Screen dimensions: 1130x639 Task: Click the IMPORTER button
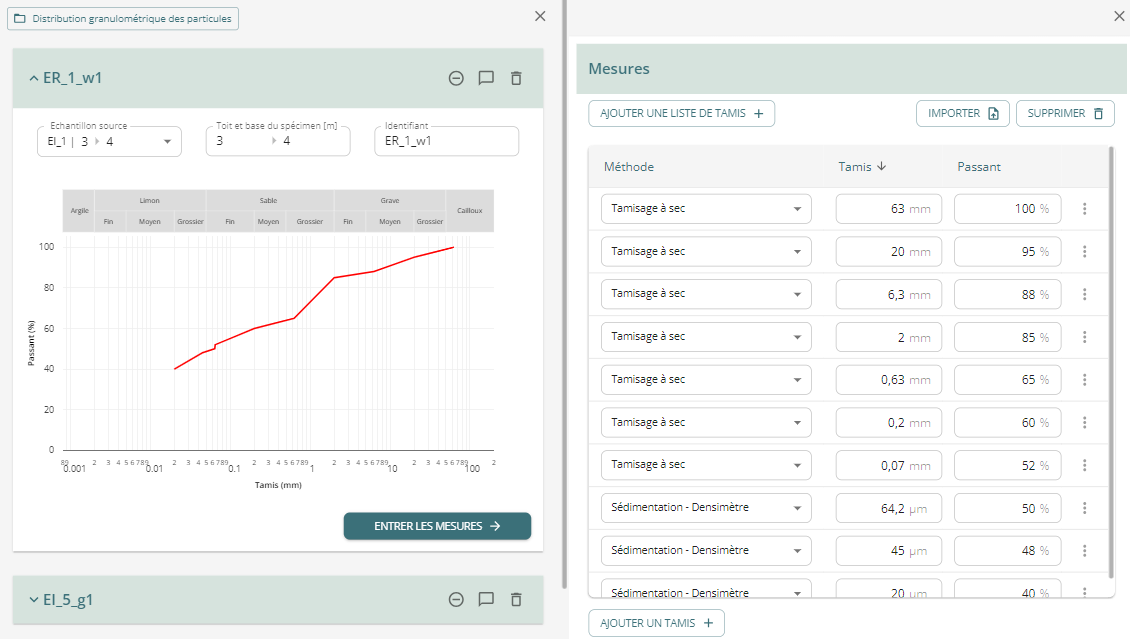click(962, 114)
